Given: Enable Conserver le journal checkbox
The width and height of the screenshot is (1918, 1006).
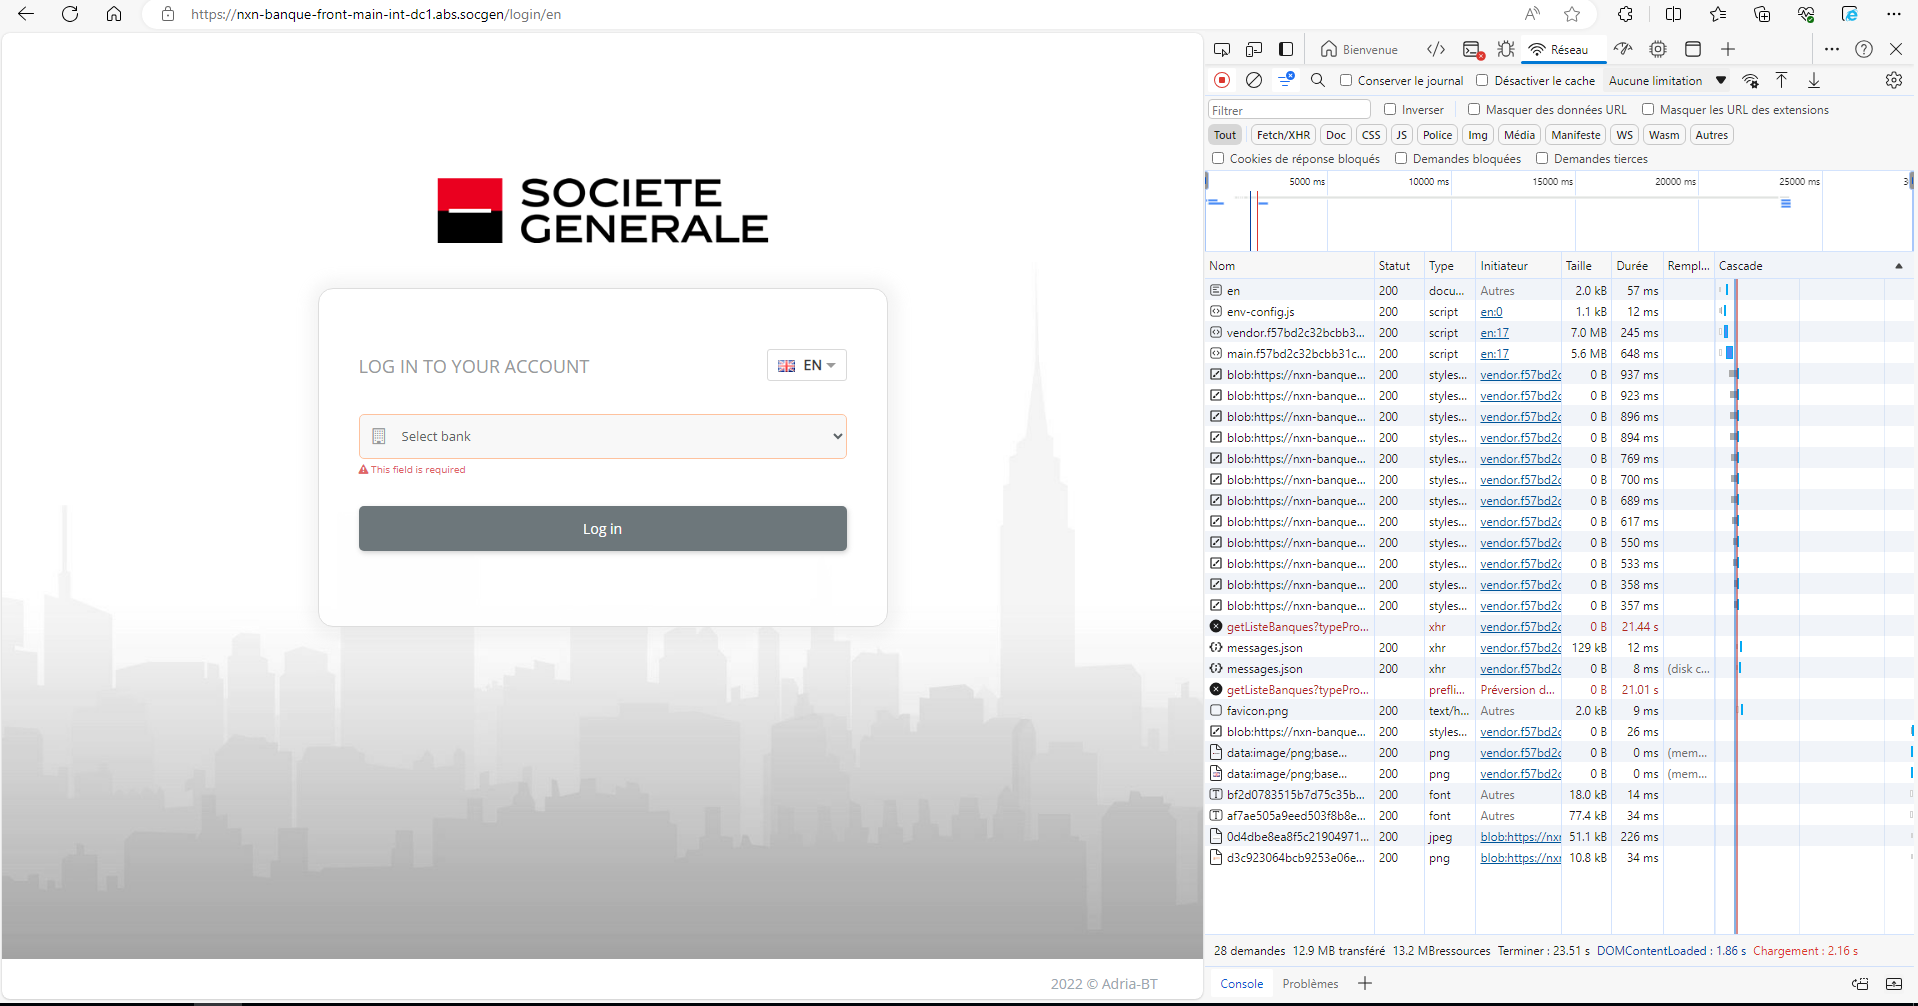Looking at the screenshot, I should coord(1346,80).
